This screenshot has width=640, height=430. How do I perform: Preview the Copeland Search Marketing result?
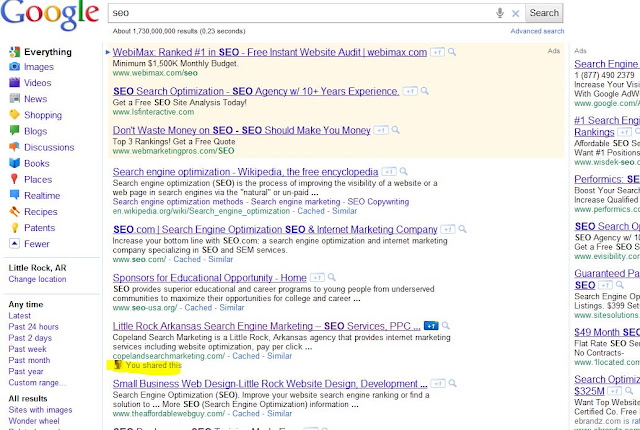[x=446, y=326]
